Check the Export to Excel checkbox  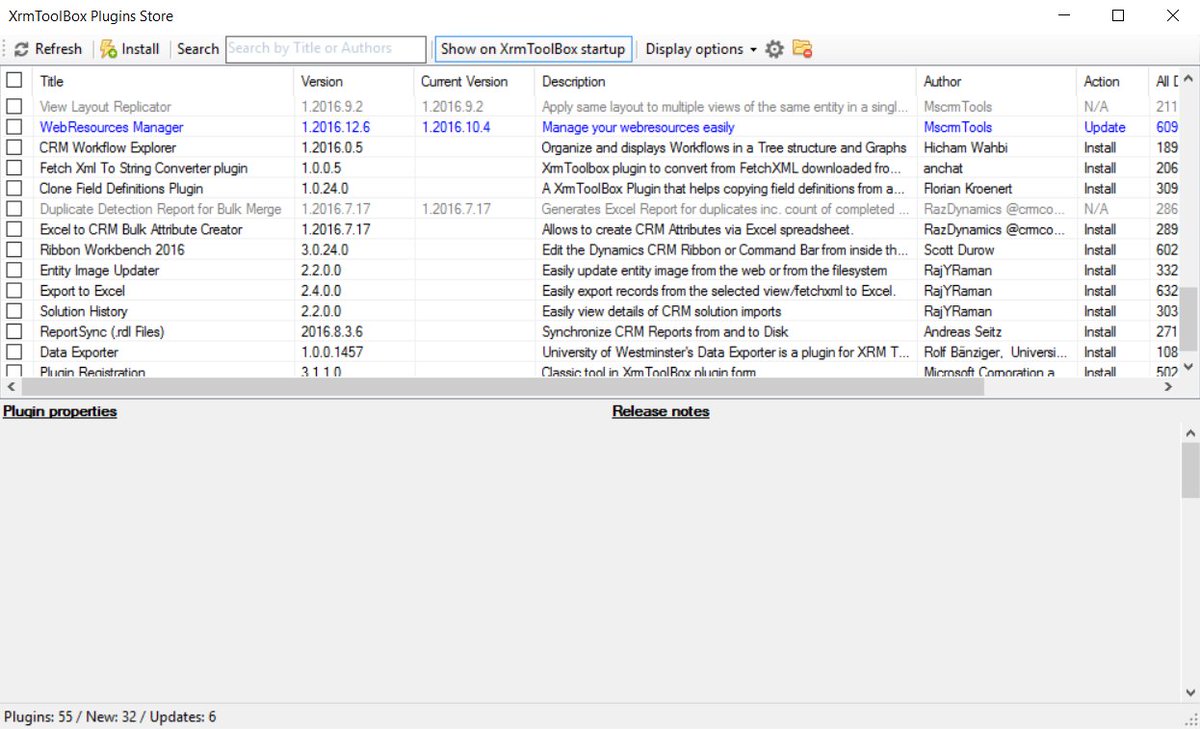click(14, 291)
